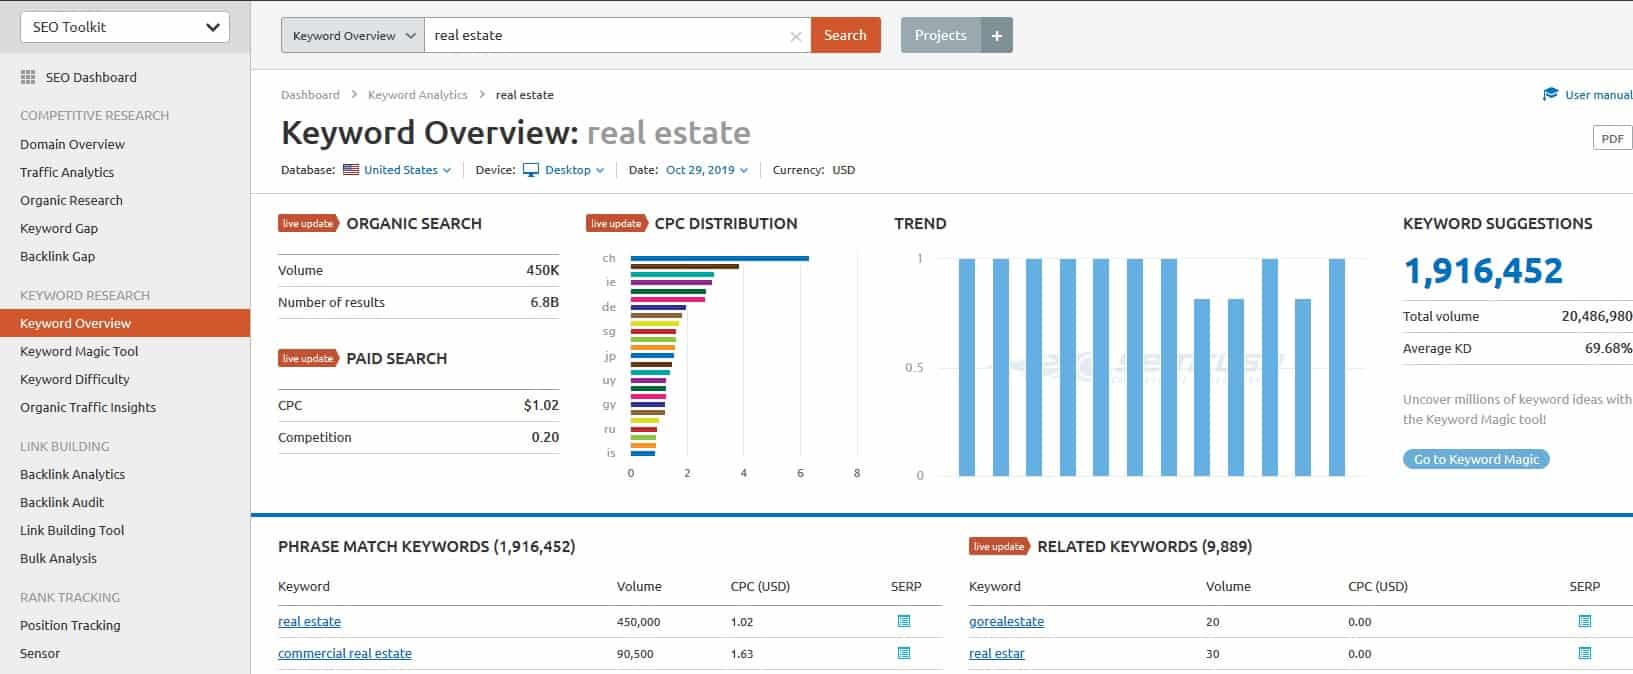Viewport: 1633px width, 674px height.
Task: Click the SEO Dashboard grid icon
Action: 28,77
